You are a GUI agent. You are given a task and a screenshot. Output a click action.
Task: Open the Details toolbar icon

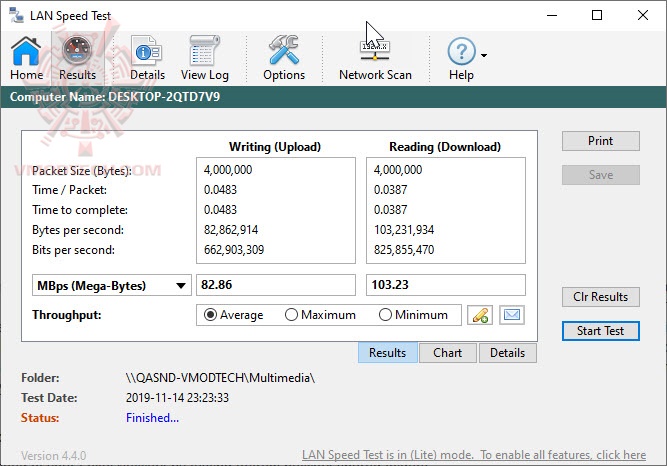point(147,58)
